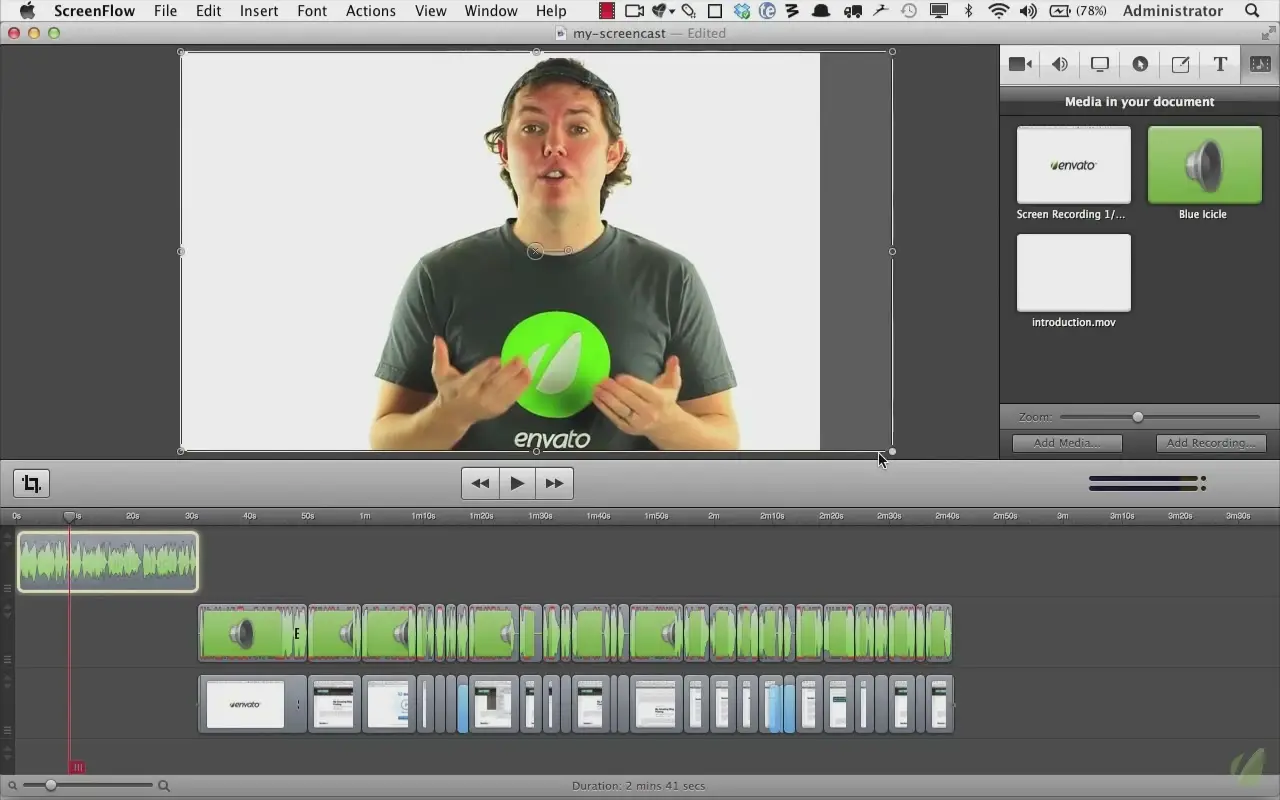Click top-left resize handle of canvas selection

pos(181,52)
